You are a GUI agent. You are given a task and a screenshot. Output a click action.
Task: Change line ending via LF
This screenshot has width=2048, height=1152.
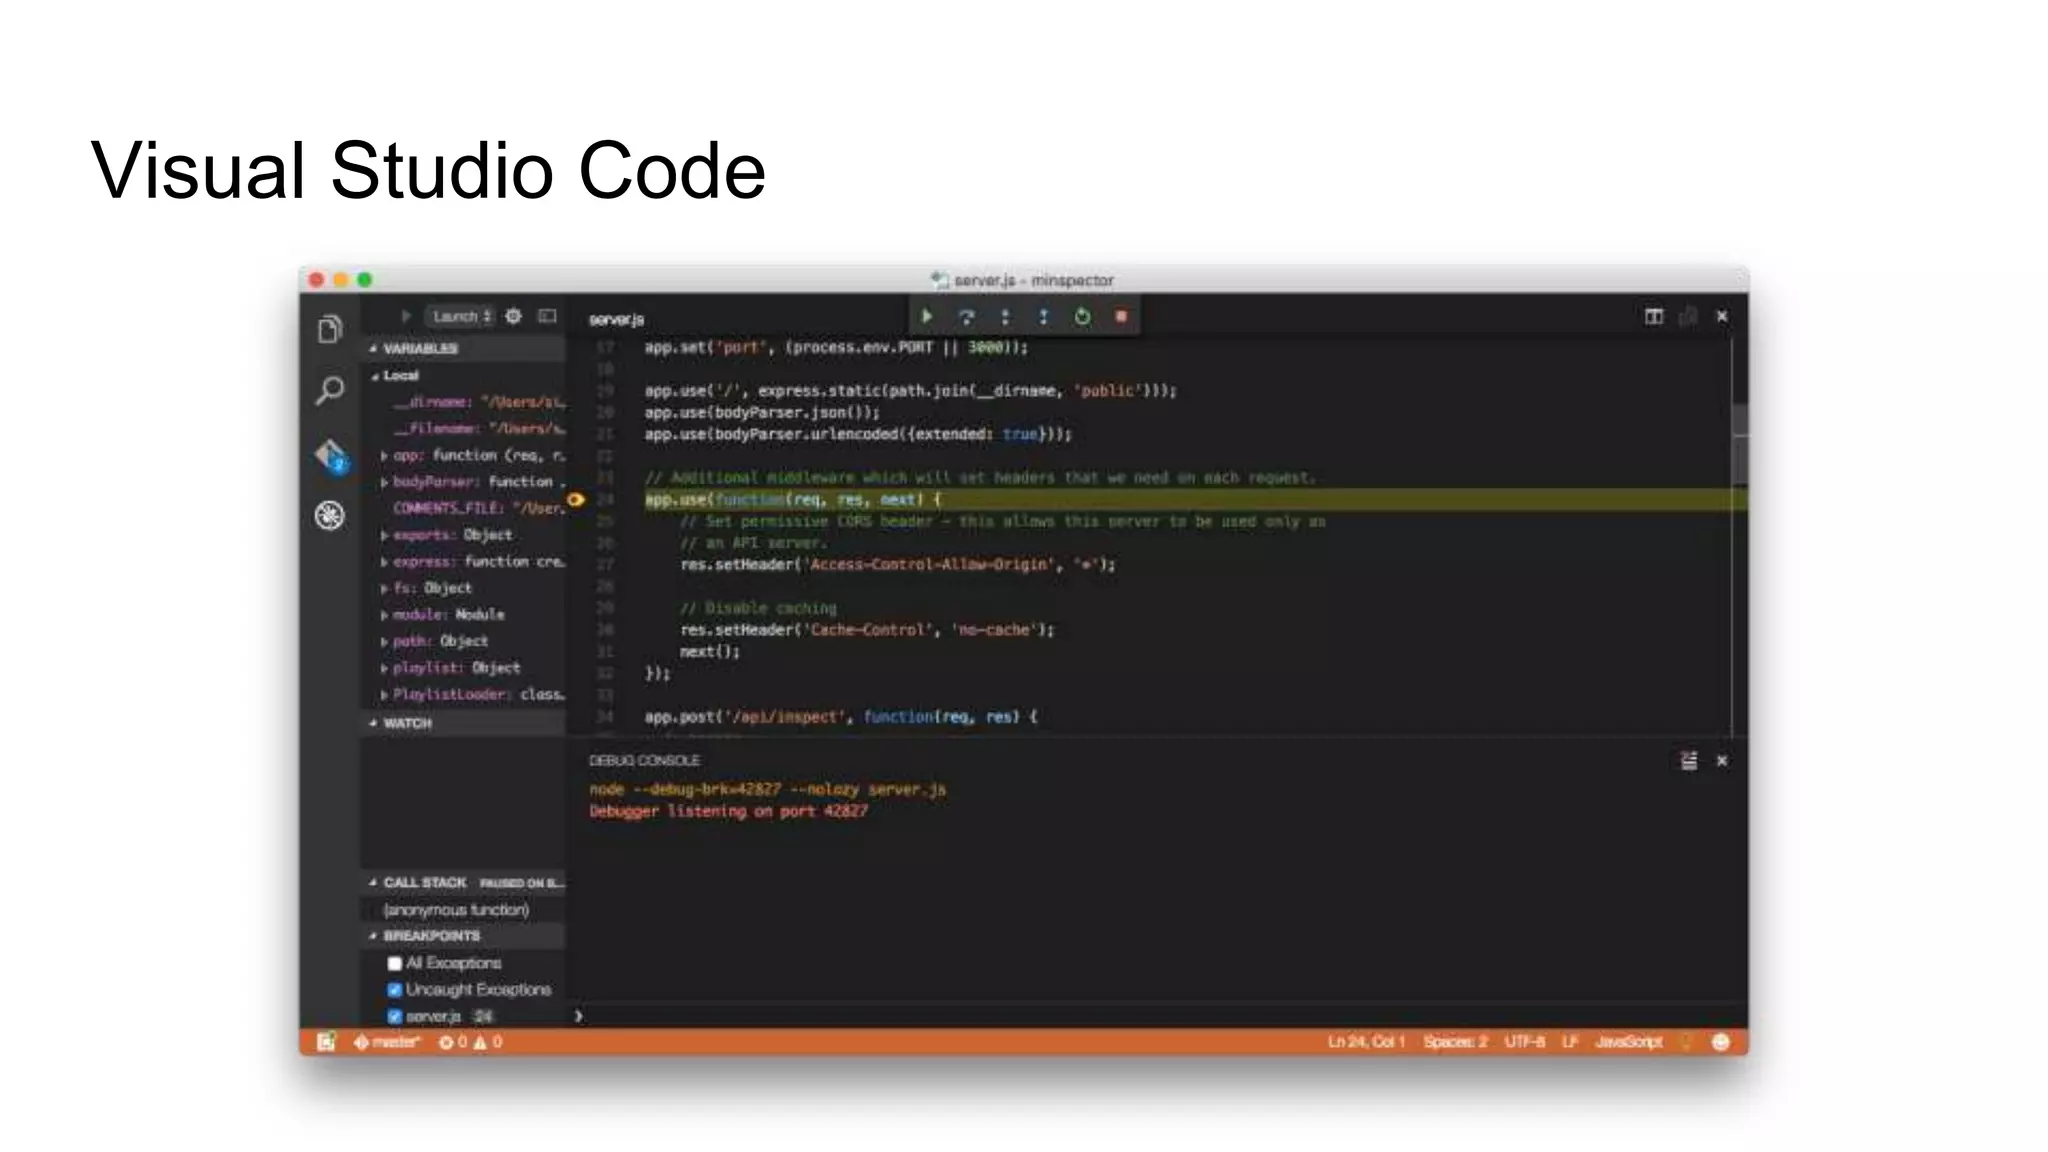pos(1570,1042)
